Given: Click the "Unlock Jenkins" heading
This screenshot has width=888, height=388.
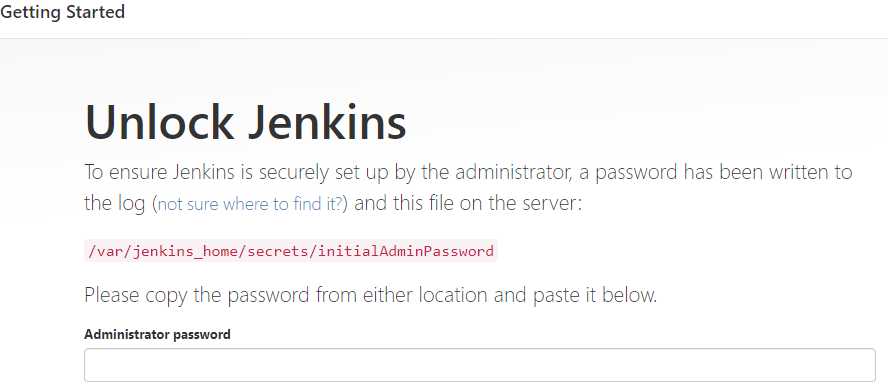Looking at the screenshot, I should click(246, 122).
